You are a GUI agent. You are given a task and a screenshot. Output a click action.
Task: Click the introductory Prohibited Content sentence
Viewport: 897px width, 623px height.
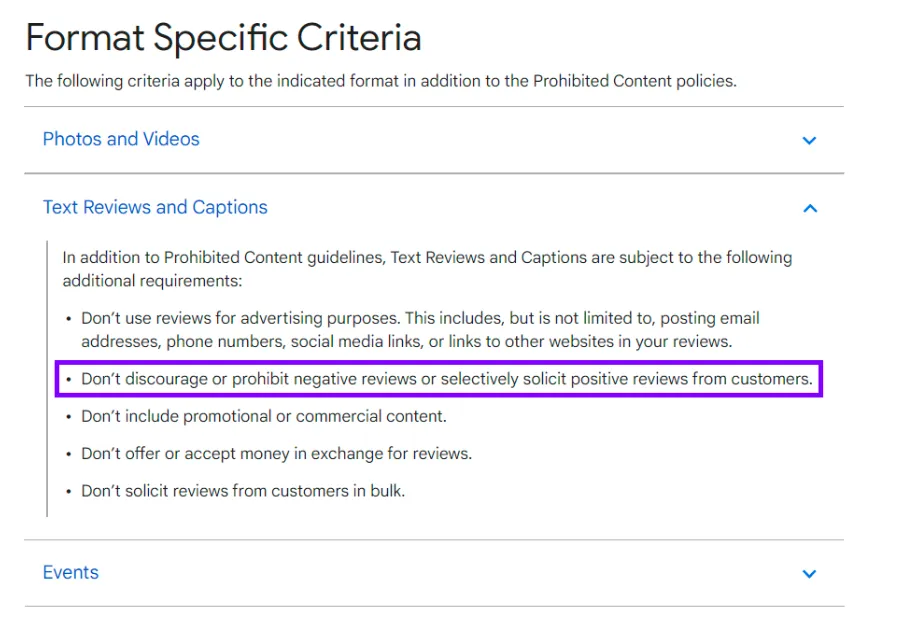point(380,81)
